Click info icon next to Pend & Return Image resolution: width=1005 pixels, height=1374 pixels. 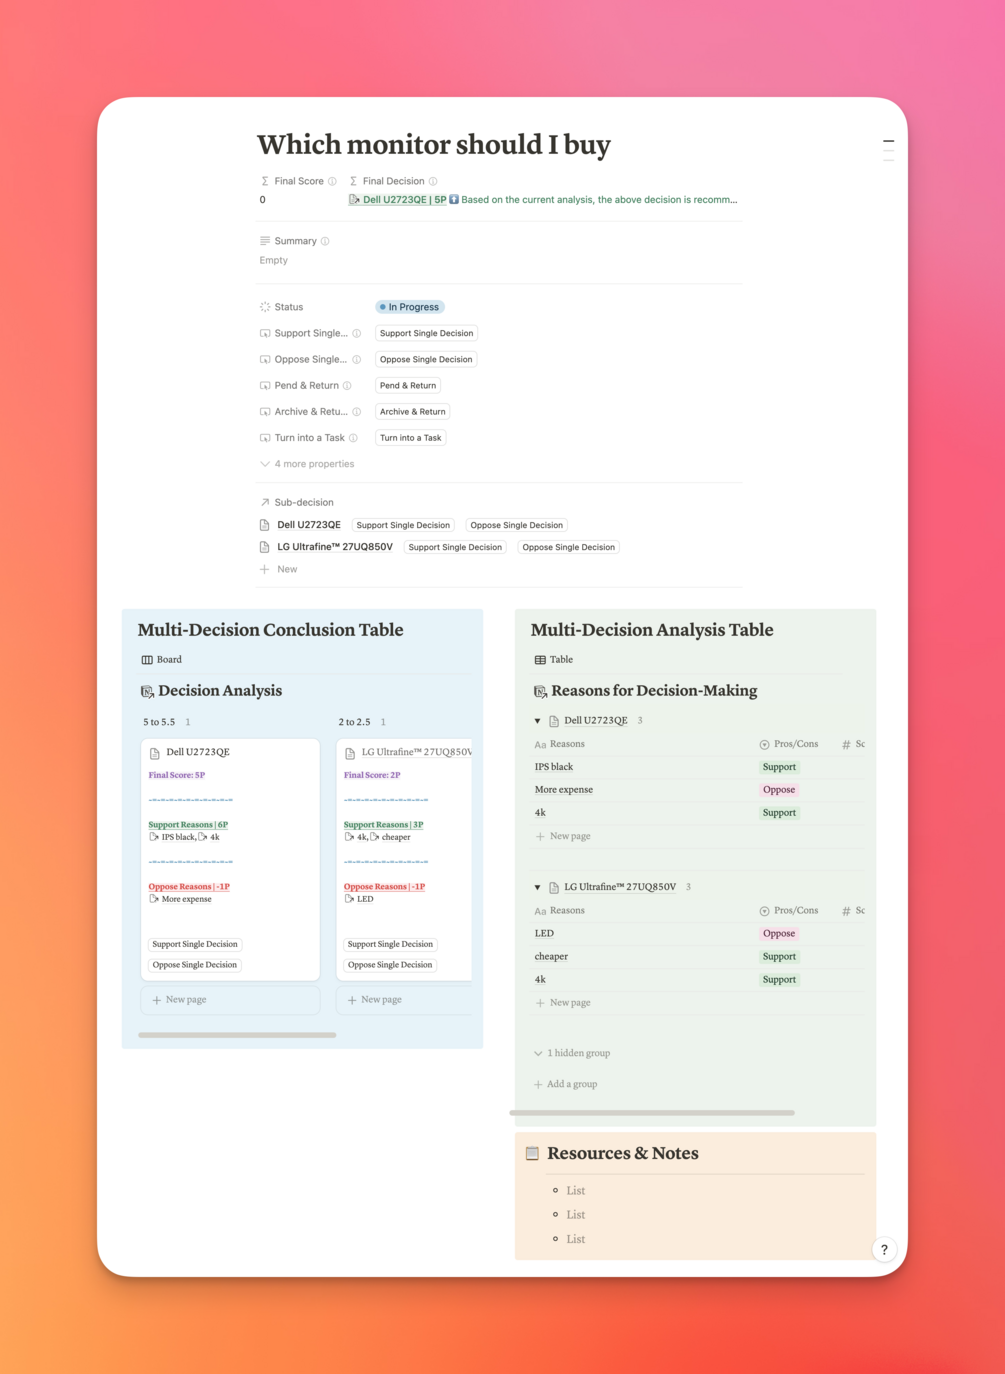(347, 385)
